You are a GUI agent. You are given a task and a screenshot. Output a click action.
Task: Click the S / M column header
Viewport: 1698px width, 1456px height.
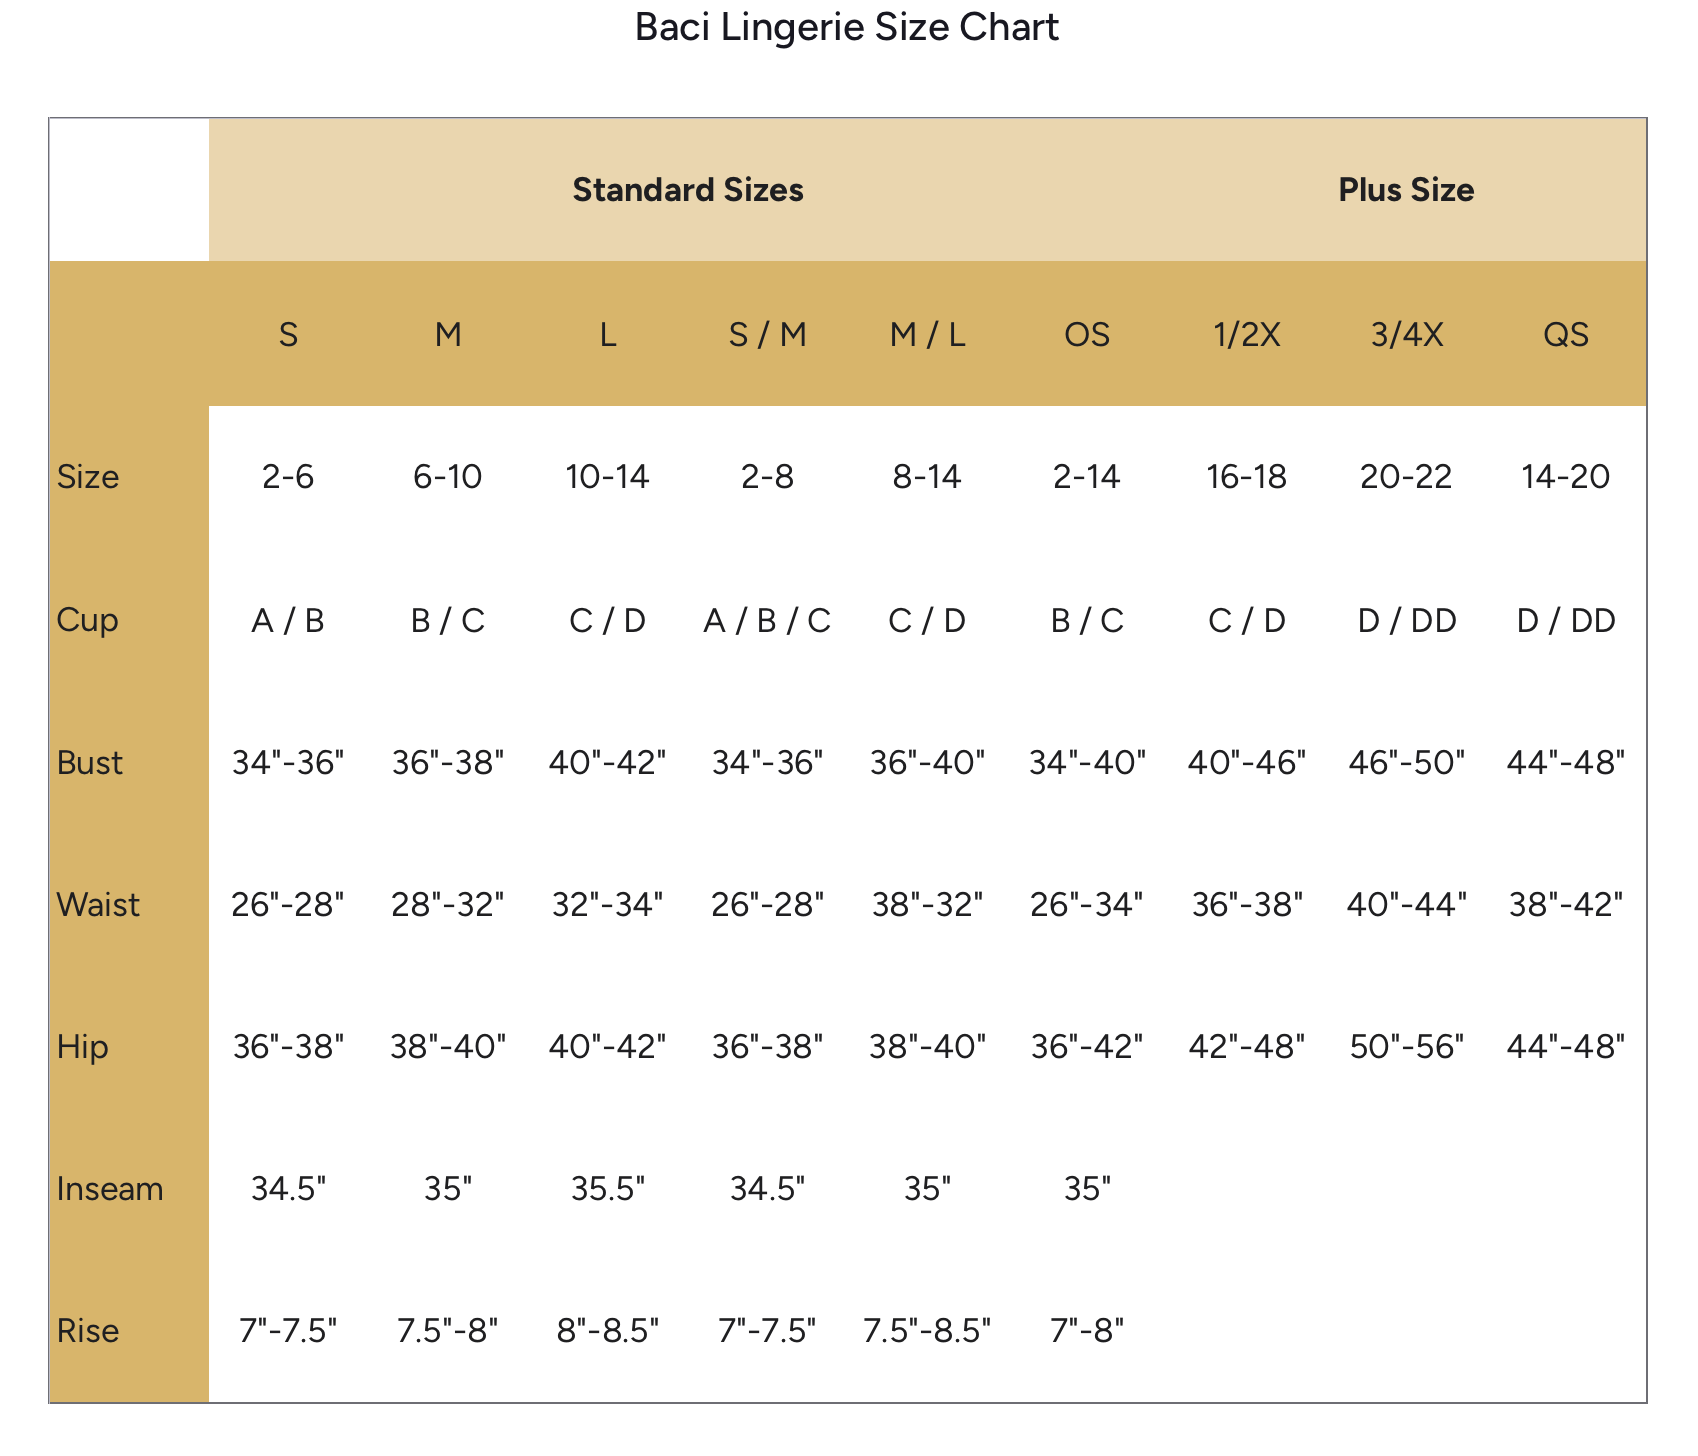coord(767,335)
